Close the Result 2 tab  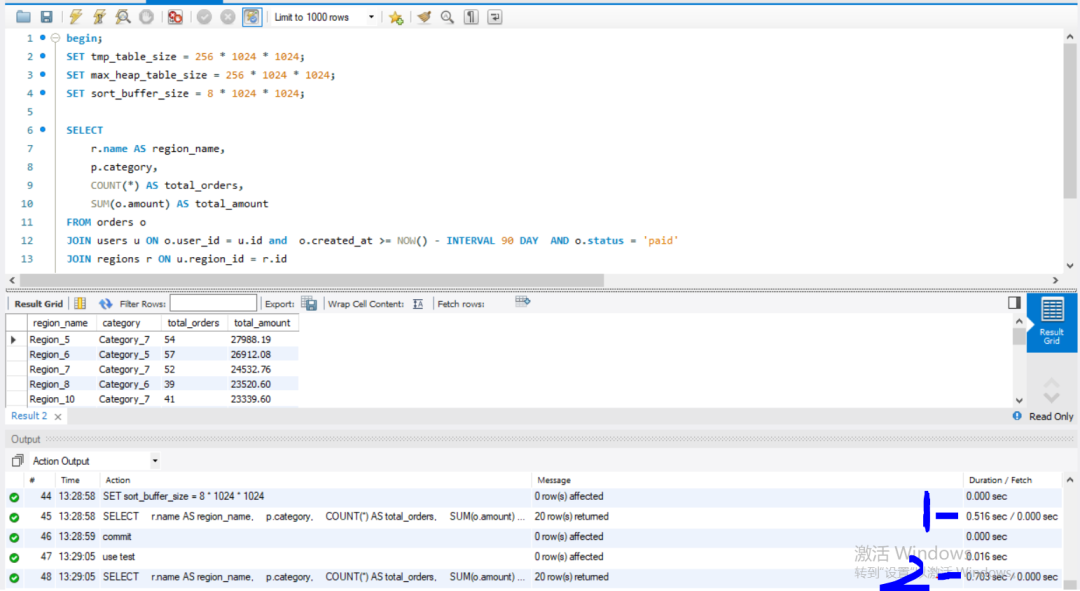(x=58, y=417)
